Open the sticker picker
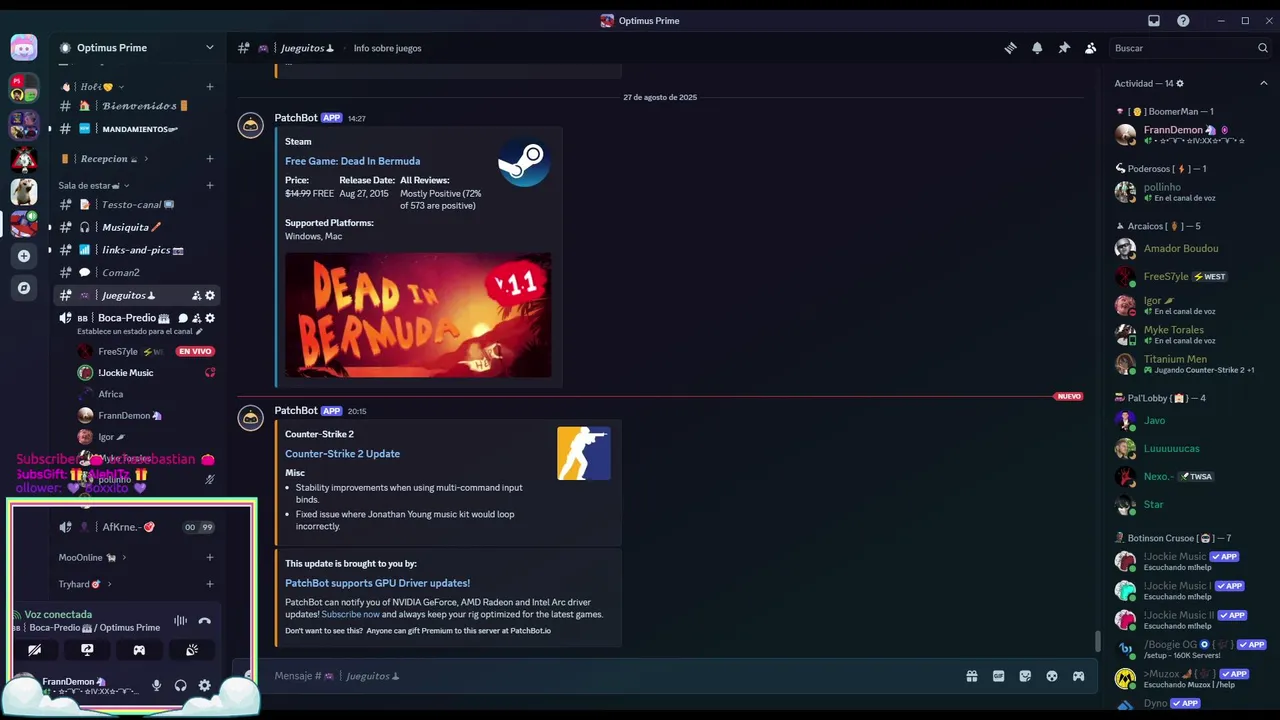Image resolution: width=1280 pixels, height=720 pixels. 1025,676
